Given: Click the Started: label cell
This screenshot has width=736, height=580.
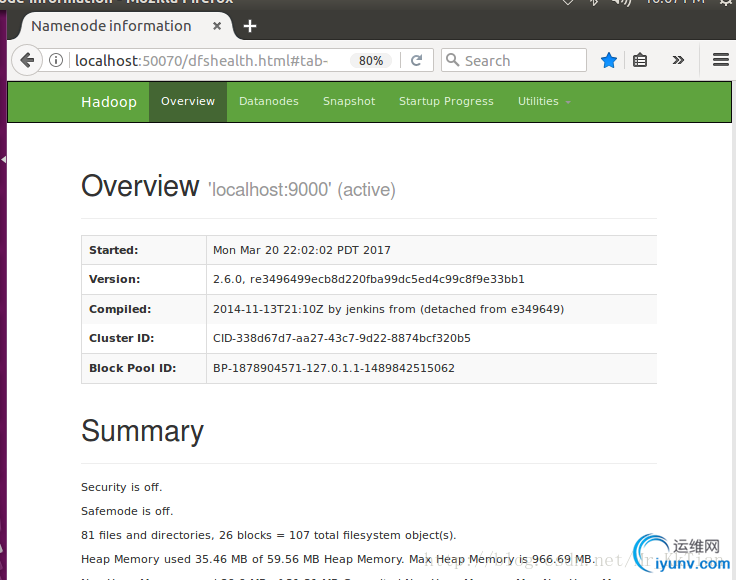Looking at the screenshot, I should pos(144,250).
